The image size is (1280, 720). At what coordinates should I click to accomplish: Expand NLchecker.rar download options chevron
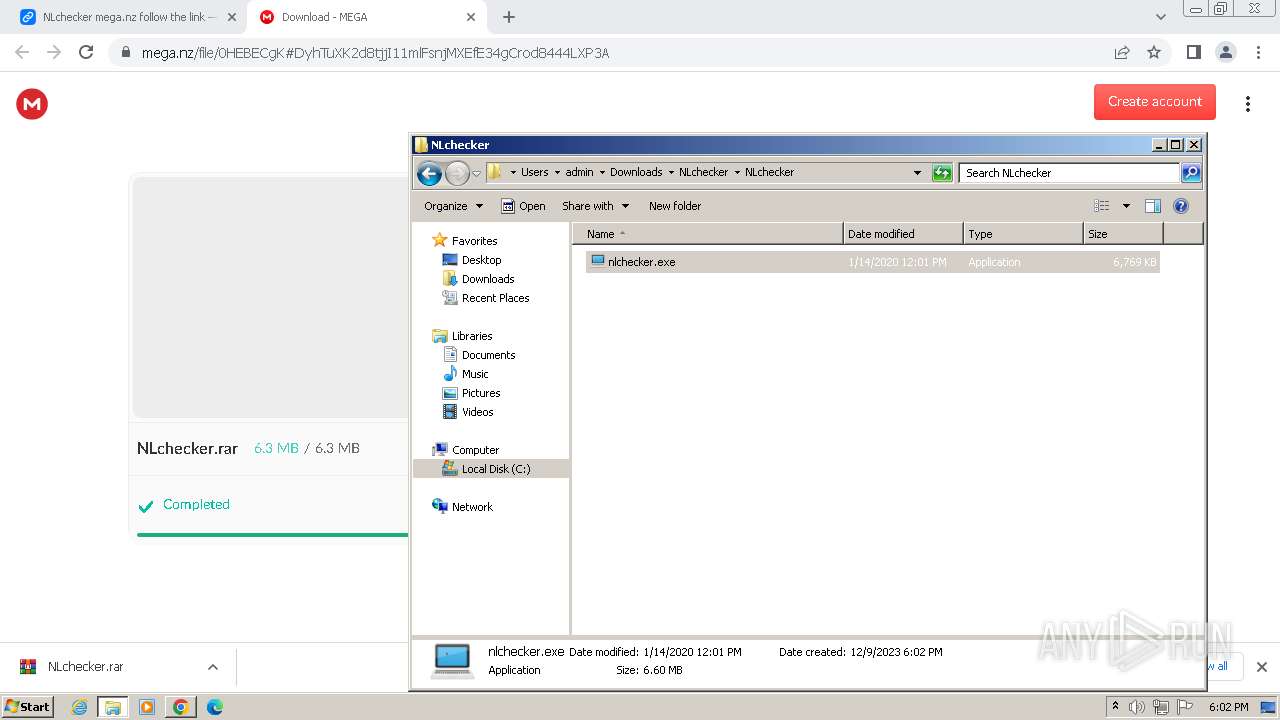point(212,667)
